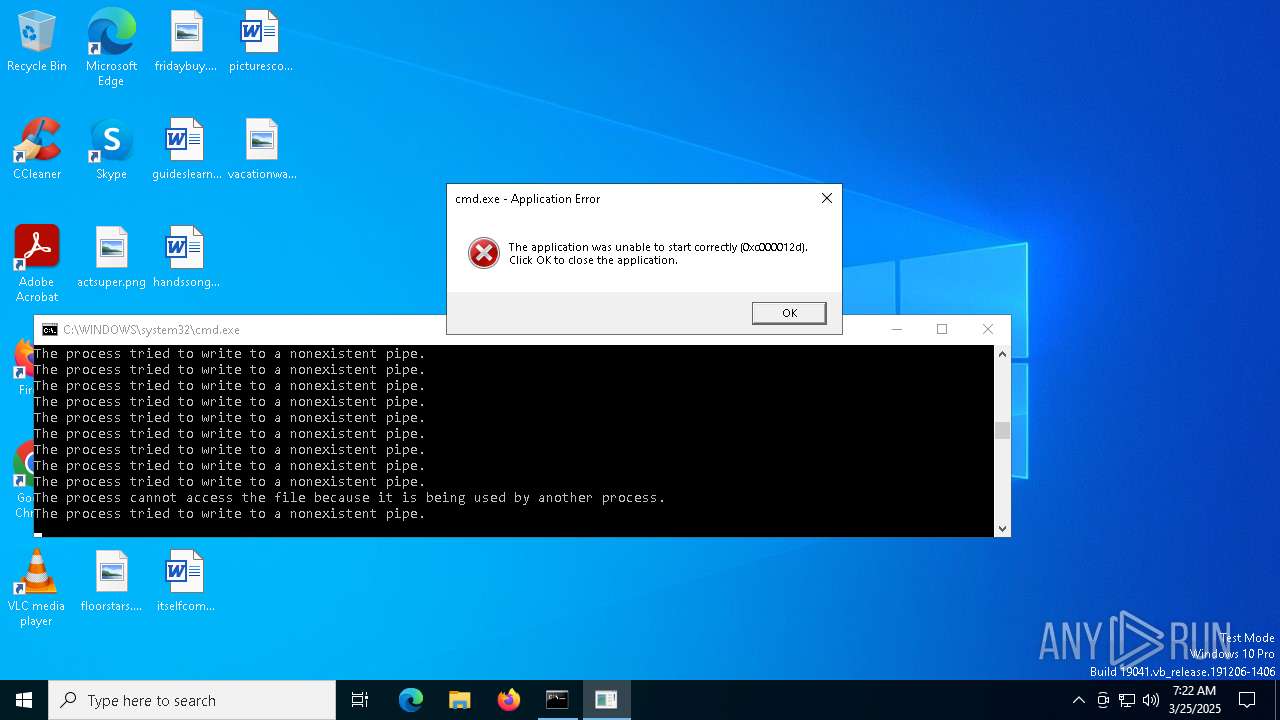The height and width of the screenshot is (720, 1280).
Task: Open Microsoft Edge desktop shortcut
Action: [111, 47]
